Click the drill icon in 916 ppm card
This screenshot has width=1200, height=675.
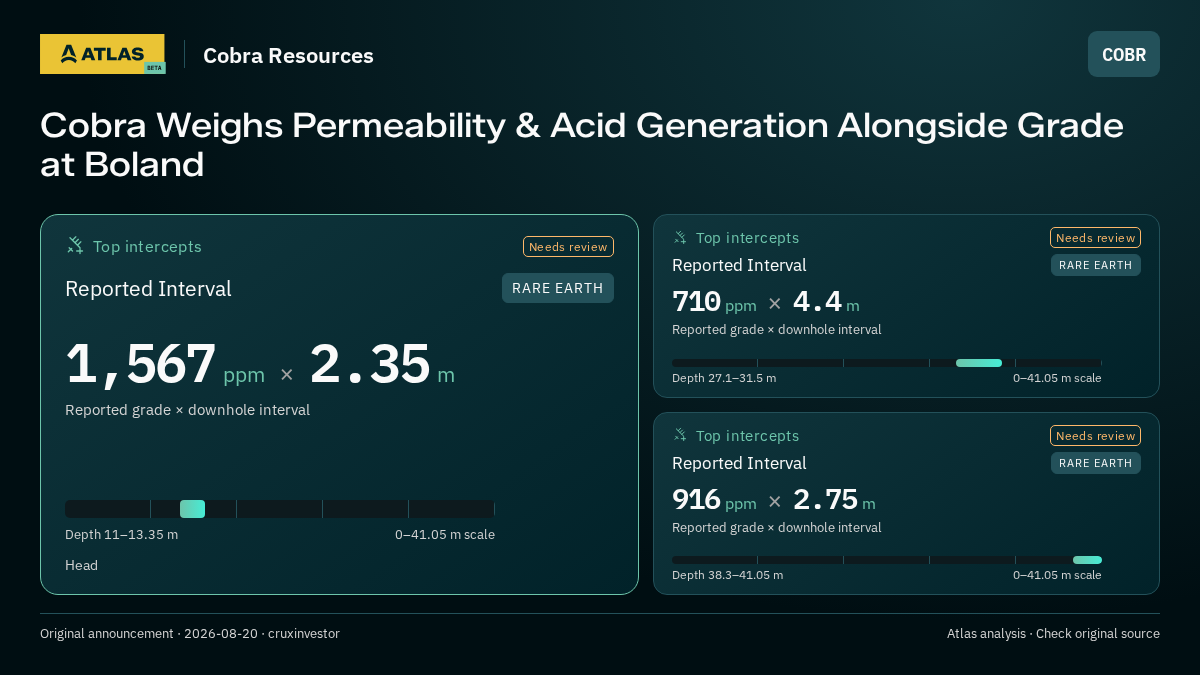tap(680, 435)
